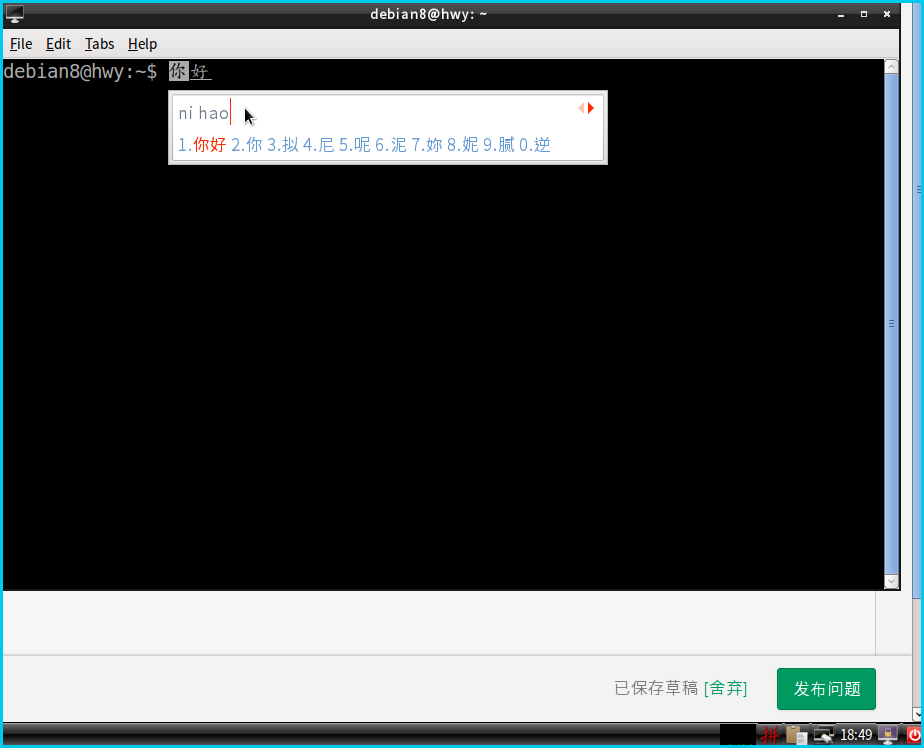Pick candidate 9 腻
Screen dimensions: 924x748
click(x=499, y=144)
